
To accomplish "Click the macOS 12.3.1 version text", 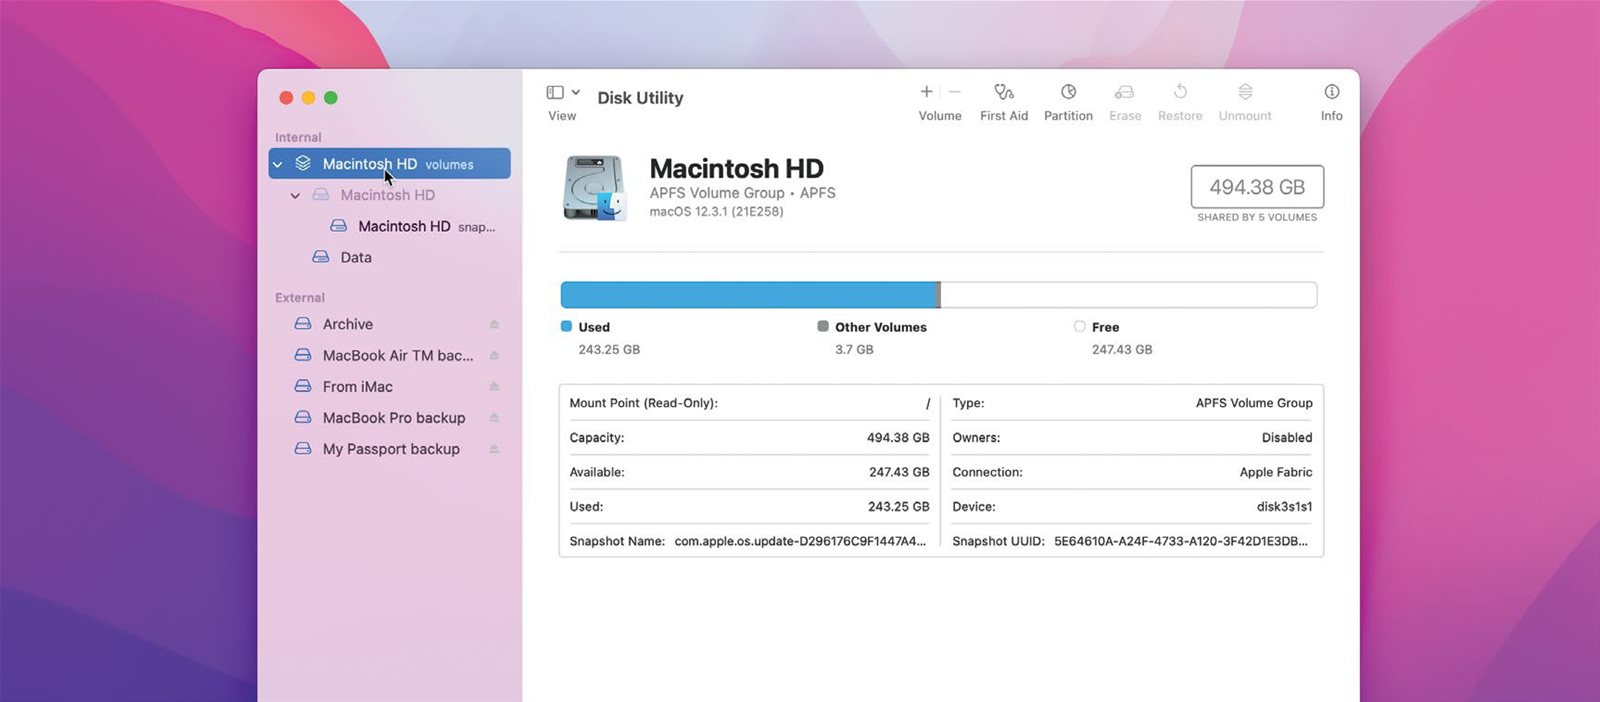I will click(716, 212).
